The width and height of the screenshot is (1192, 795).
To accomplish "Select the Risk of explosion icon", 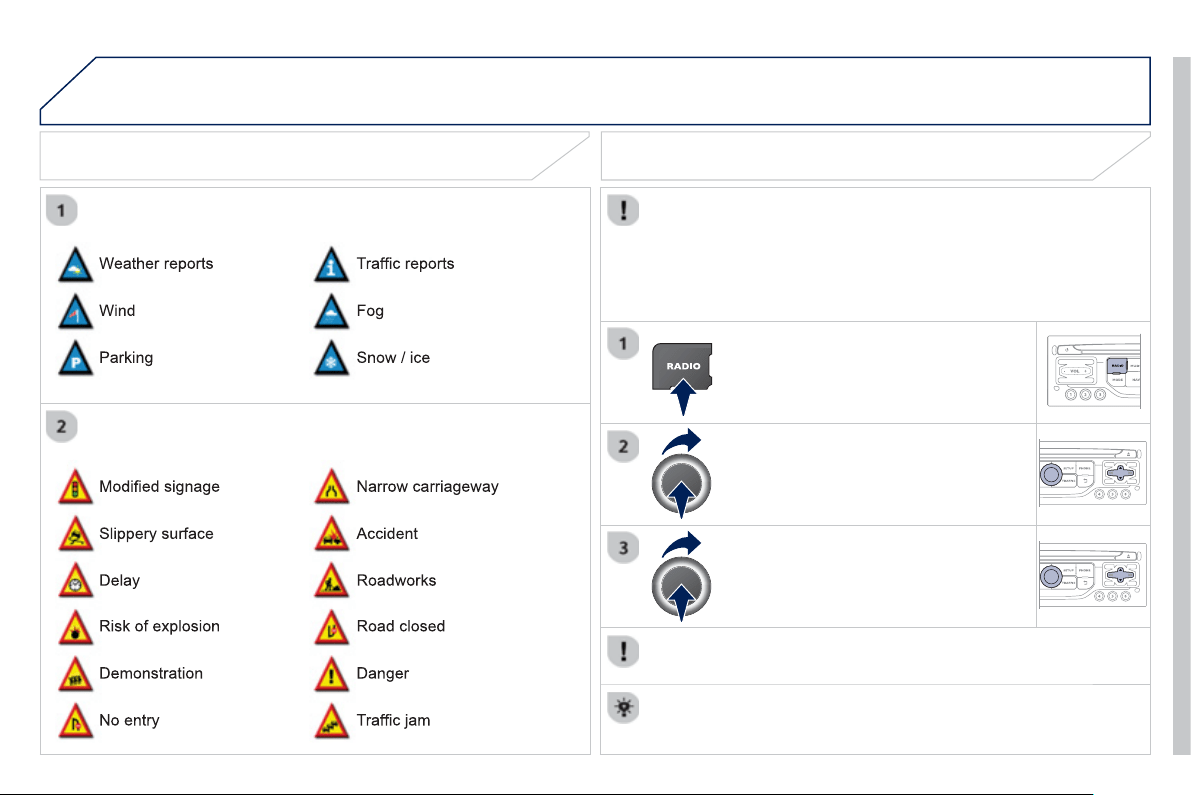I will tap(75, 627).
